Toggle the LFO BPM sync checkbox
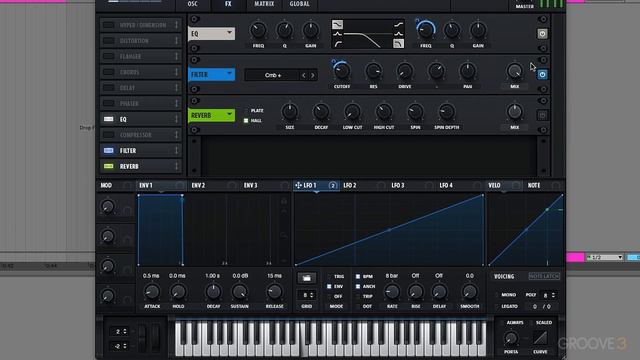The height and width of the screenshot is (360, 640). click(x=358, y=276)
